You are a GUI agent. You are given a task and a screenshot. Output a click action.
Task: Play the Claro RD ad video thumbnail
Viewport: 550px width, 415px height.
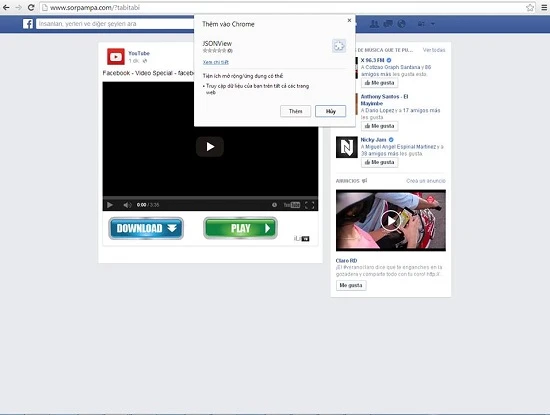click(x=391, y=220)
